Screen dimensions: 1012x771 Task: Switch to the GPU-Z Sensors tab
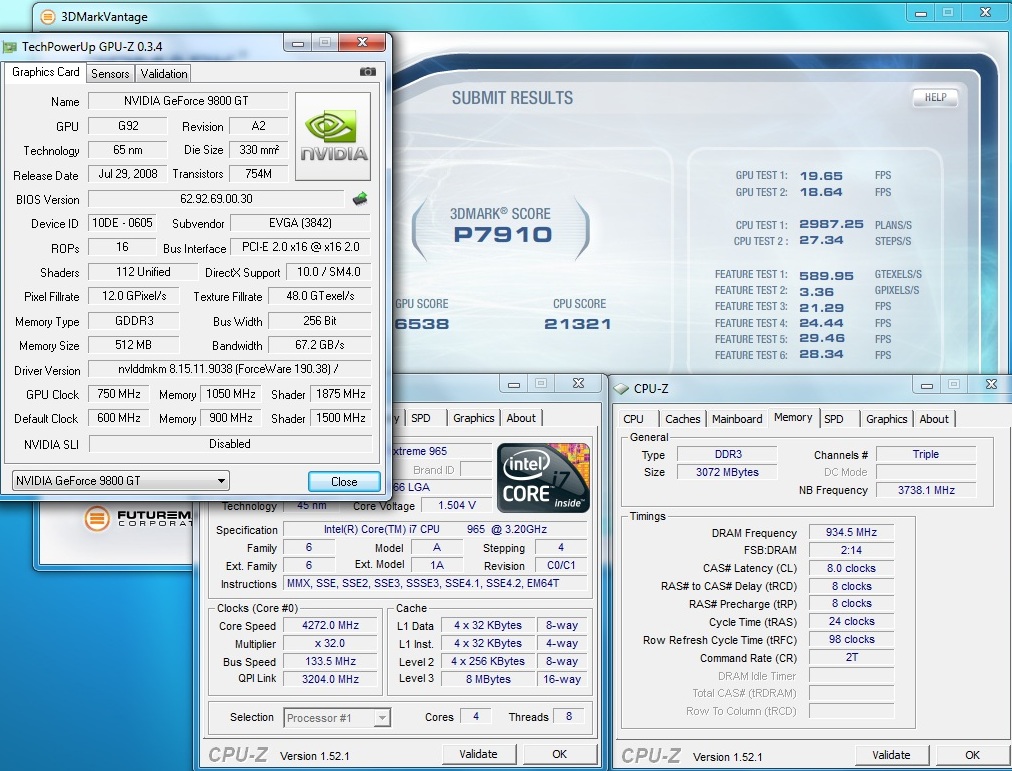coord(110,74)
